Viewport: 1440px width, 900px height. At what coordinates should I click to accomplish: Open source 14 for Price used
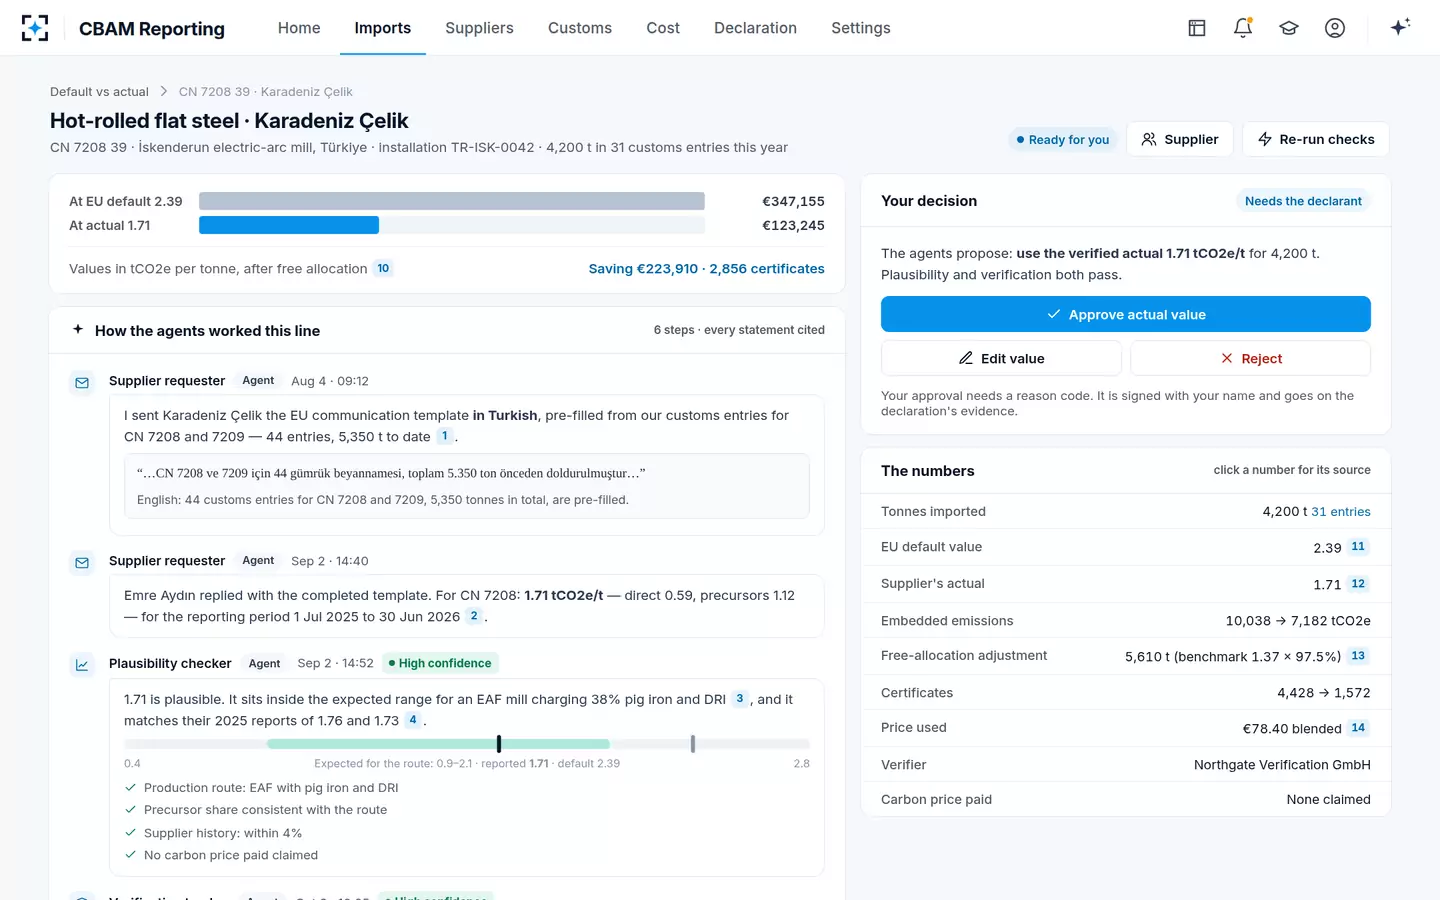point(1358,728)
